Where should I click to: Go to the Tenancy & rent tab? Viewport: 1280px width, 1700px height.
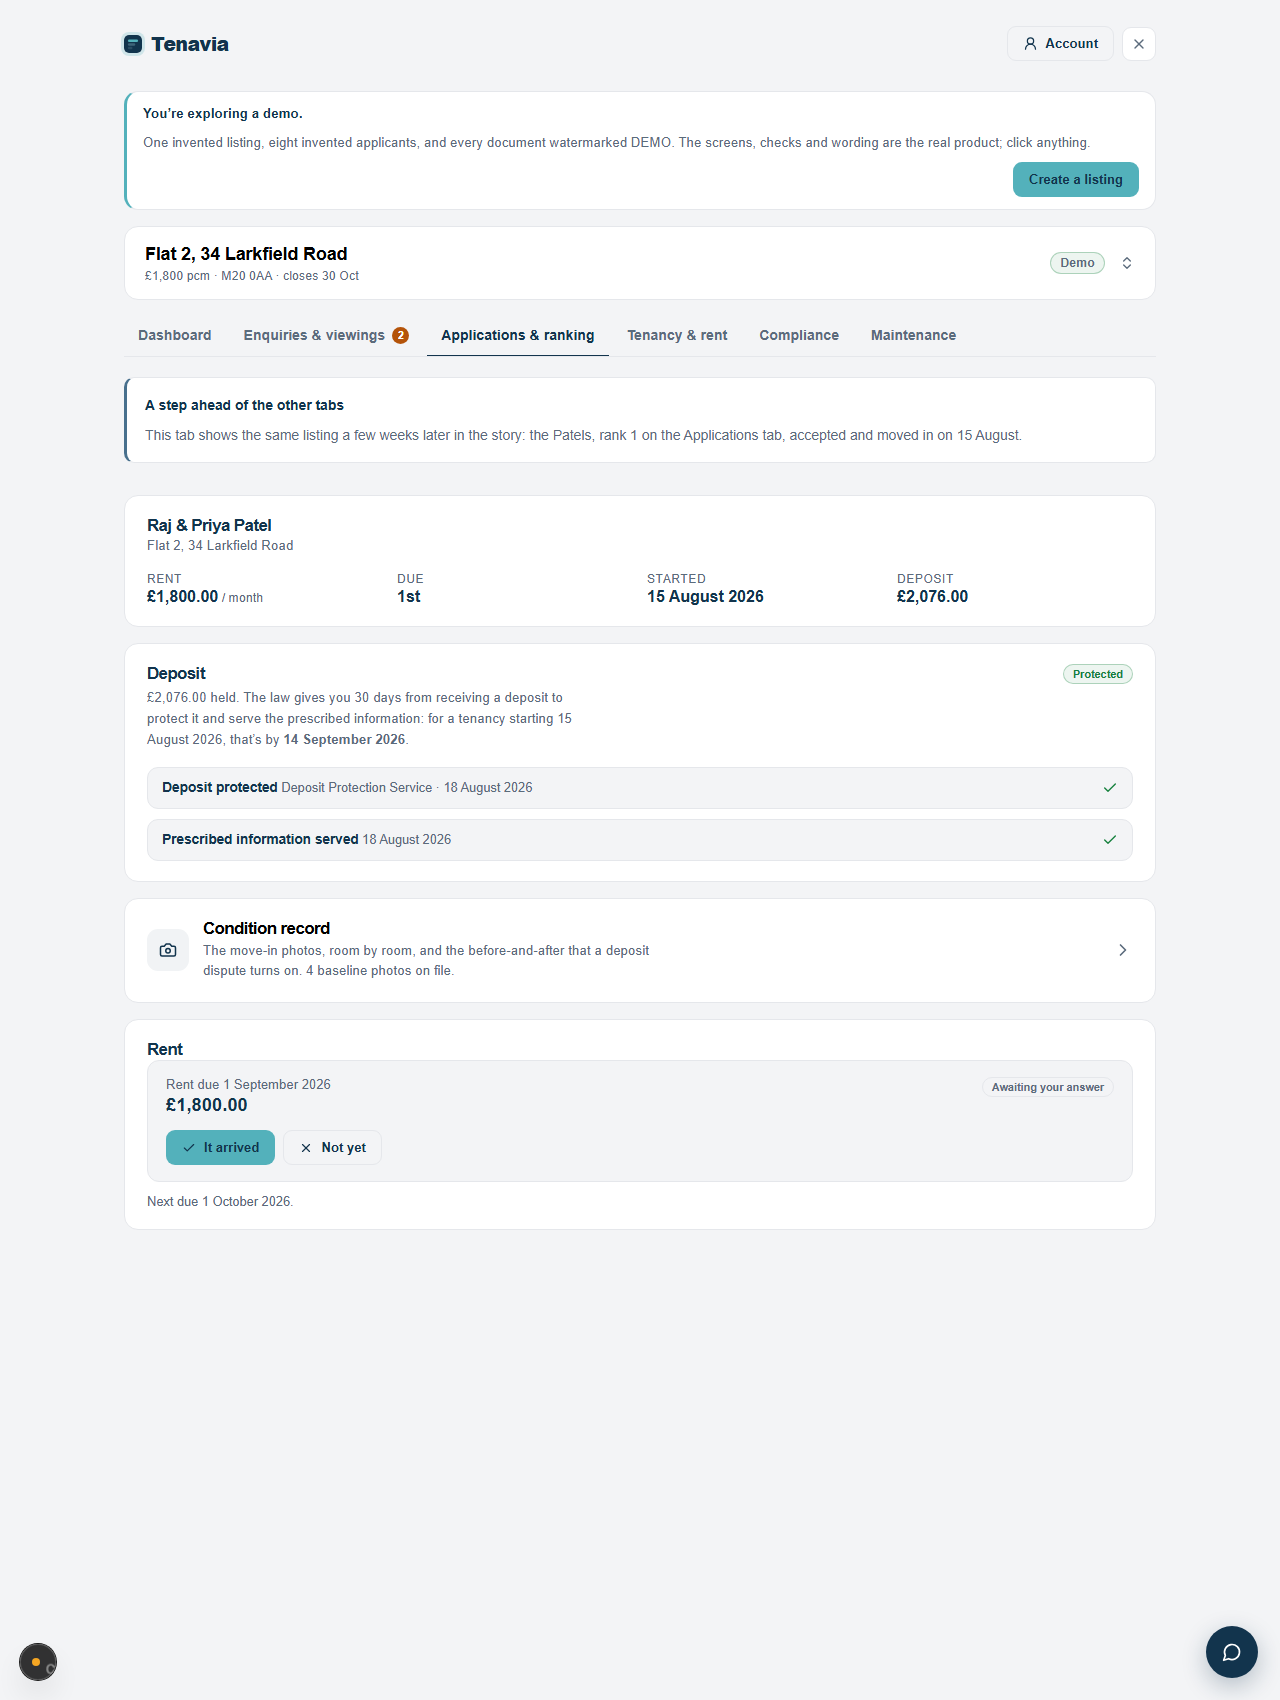677,335
